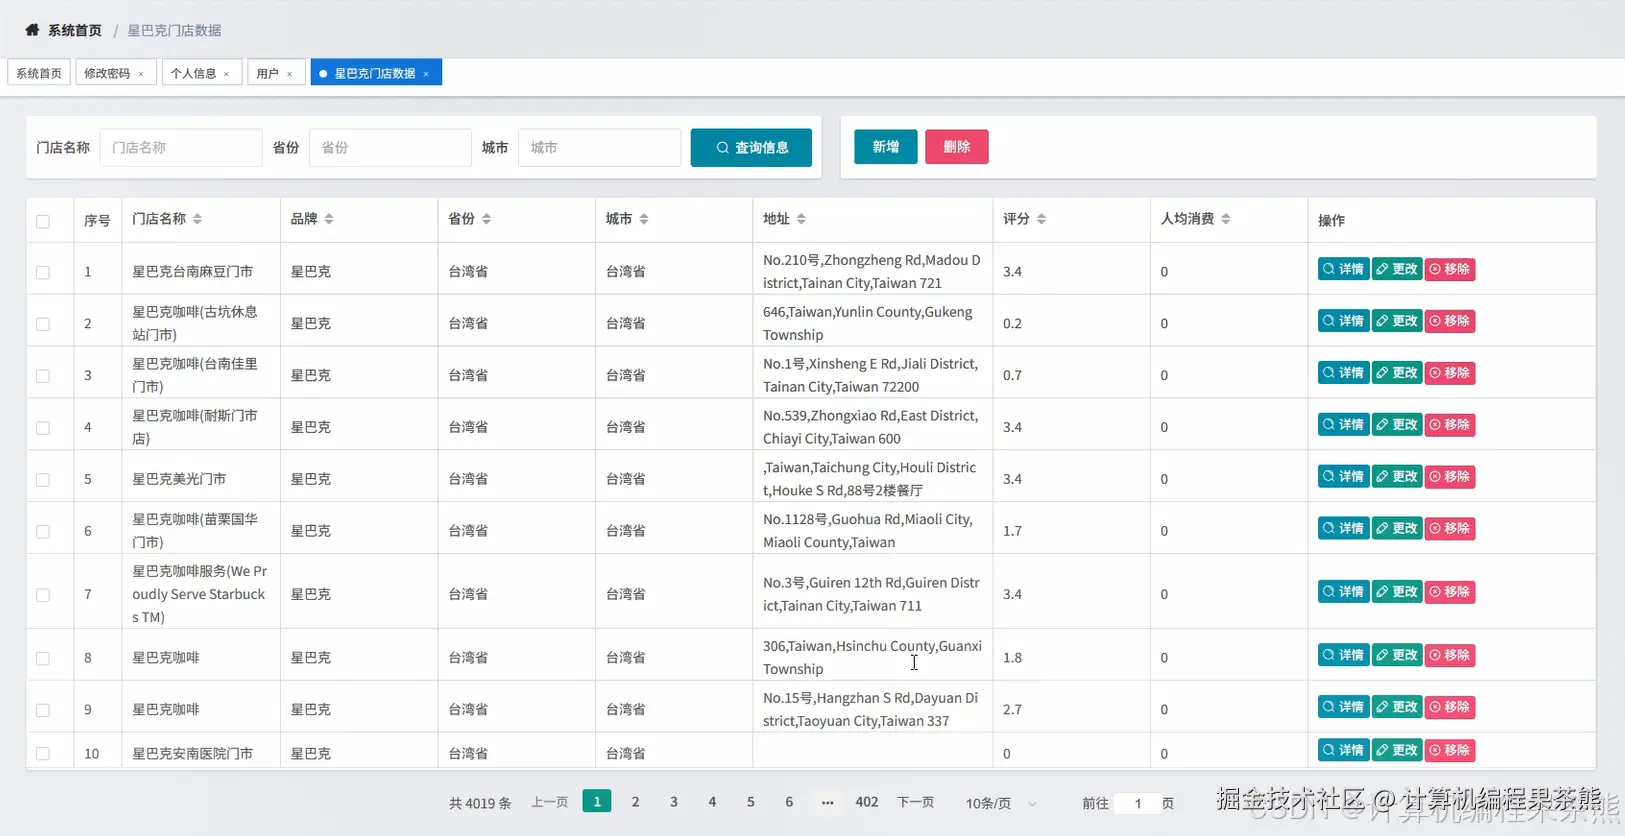Open the 10条/页 page size dropdown
Viewport: 1625px width, 836px height.
[x=1001, y=803]
